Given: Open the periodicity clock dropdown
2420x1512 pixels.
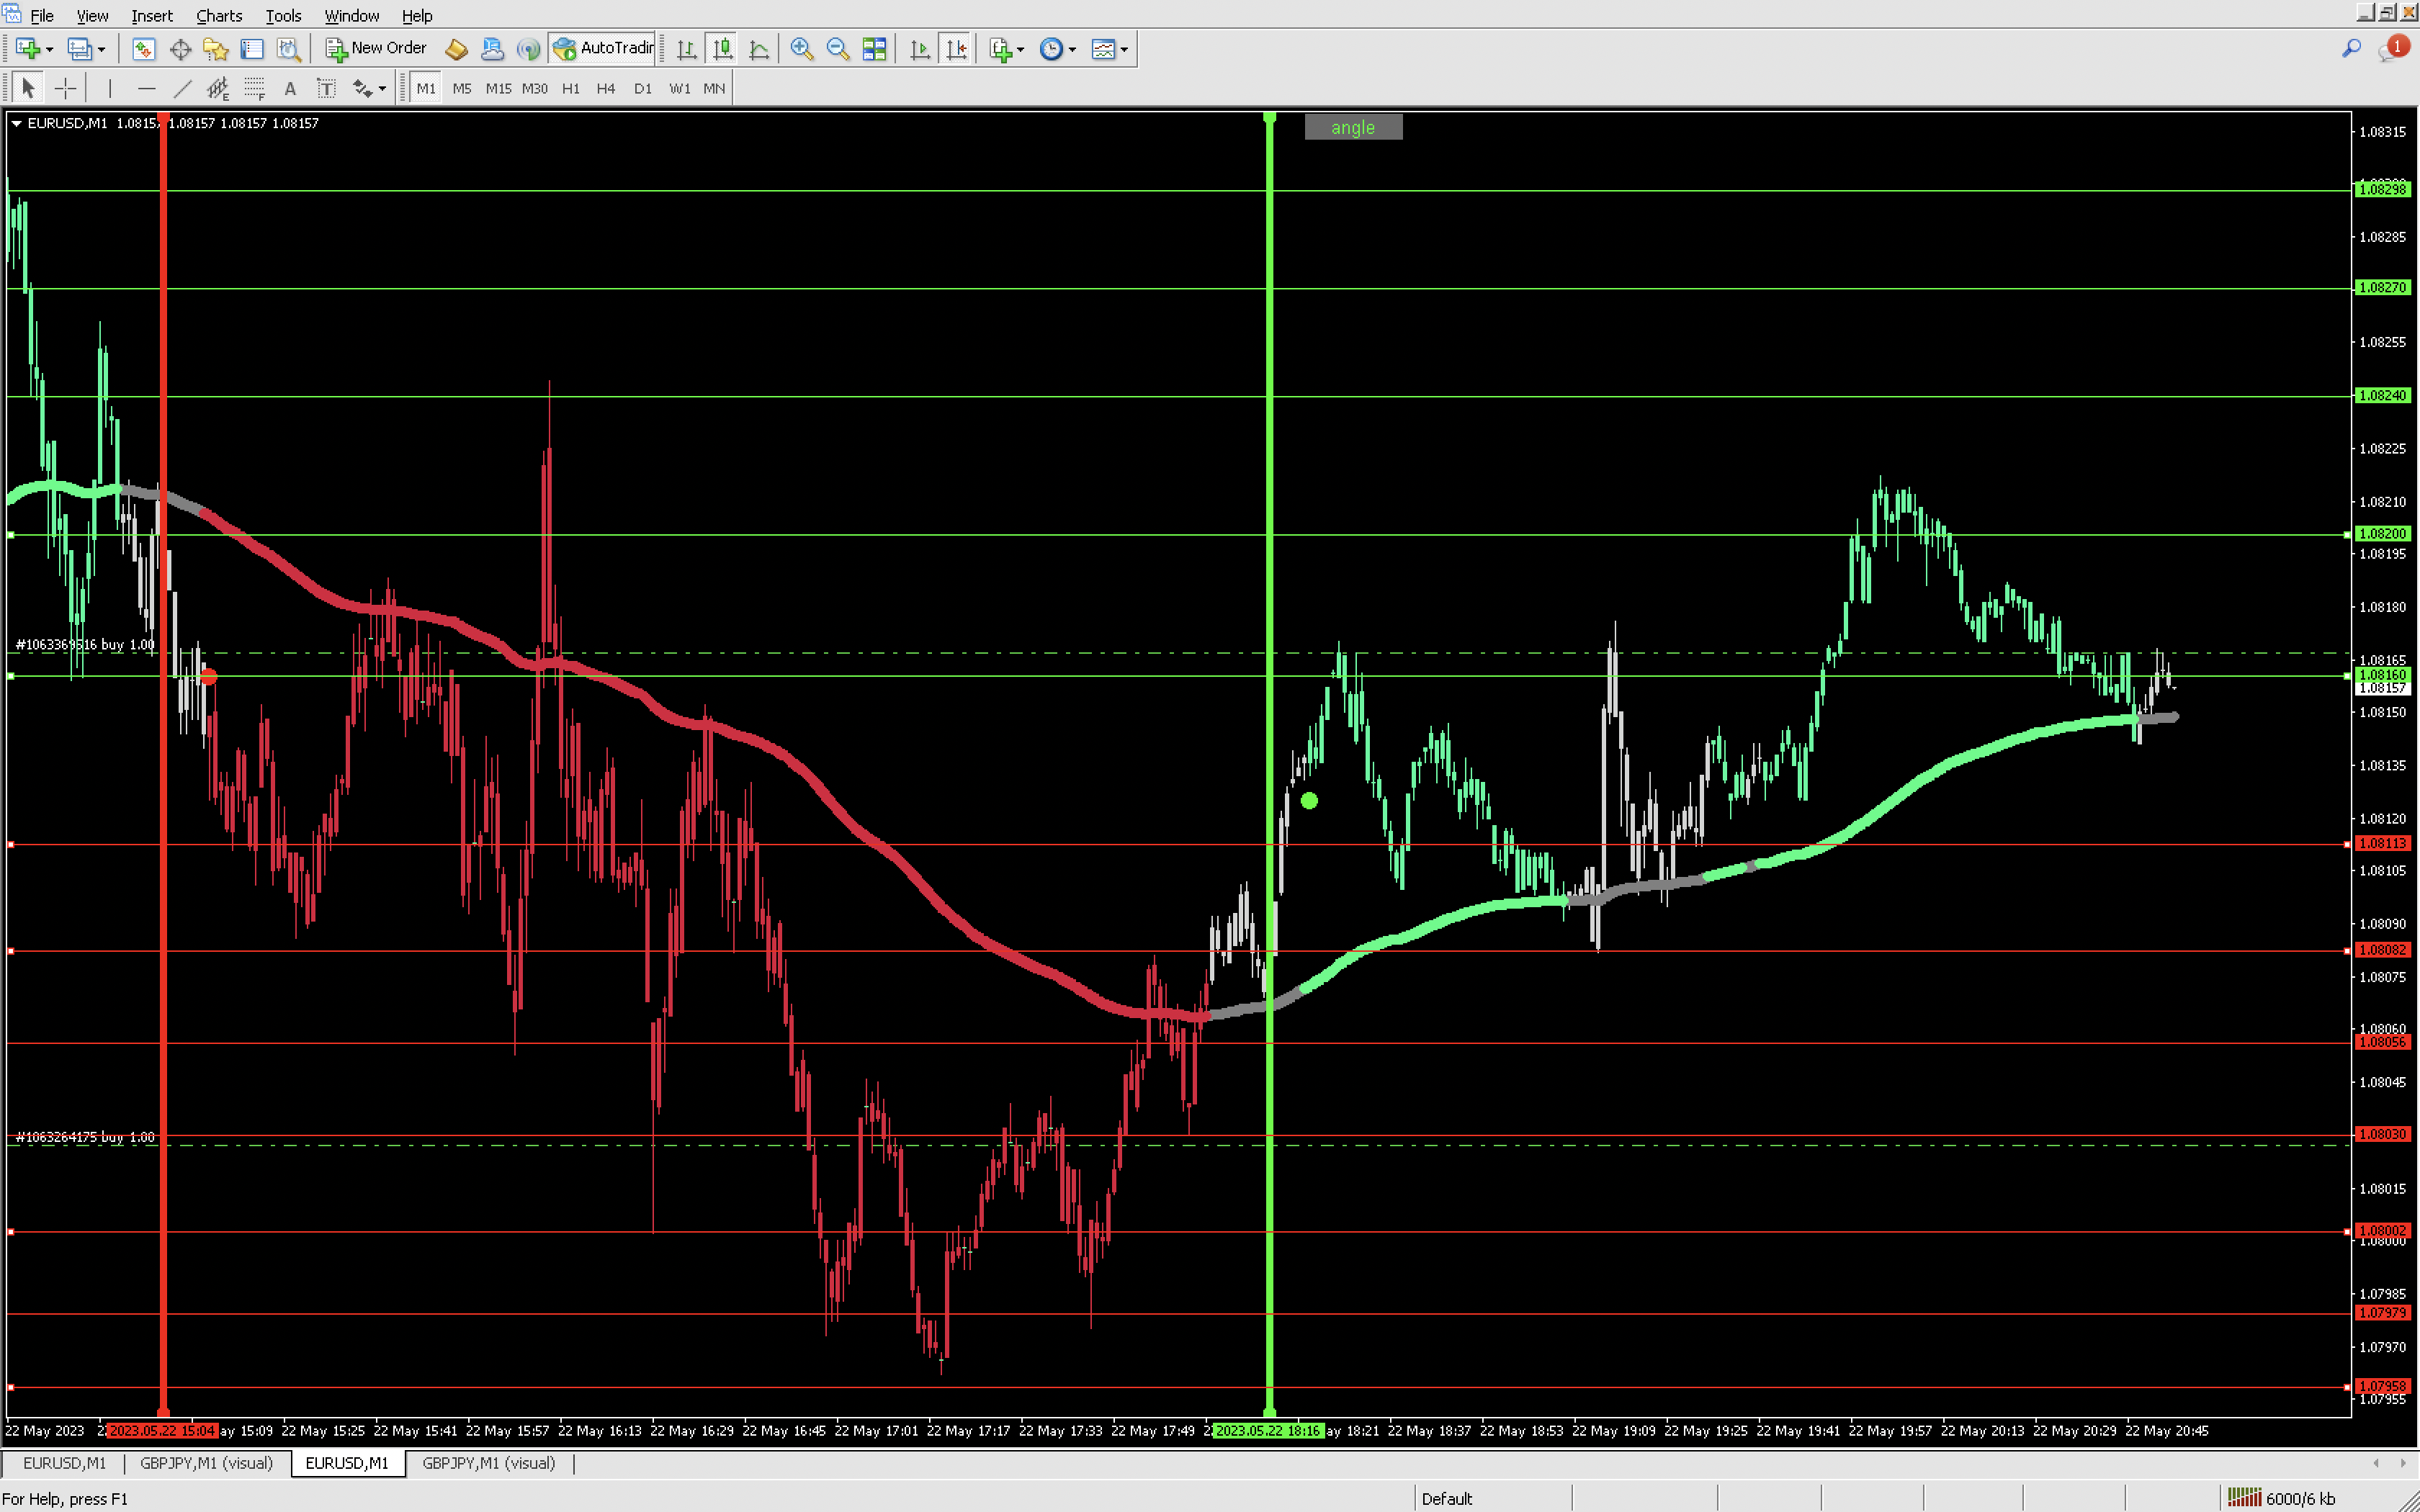Looking at the screenshot, I should click(1072, 49).
